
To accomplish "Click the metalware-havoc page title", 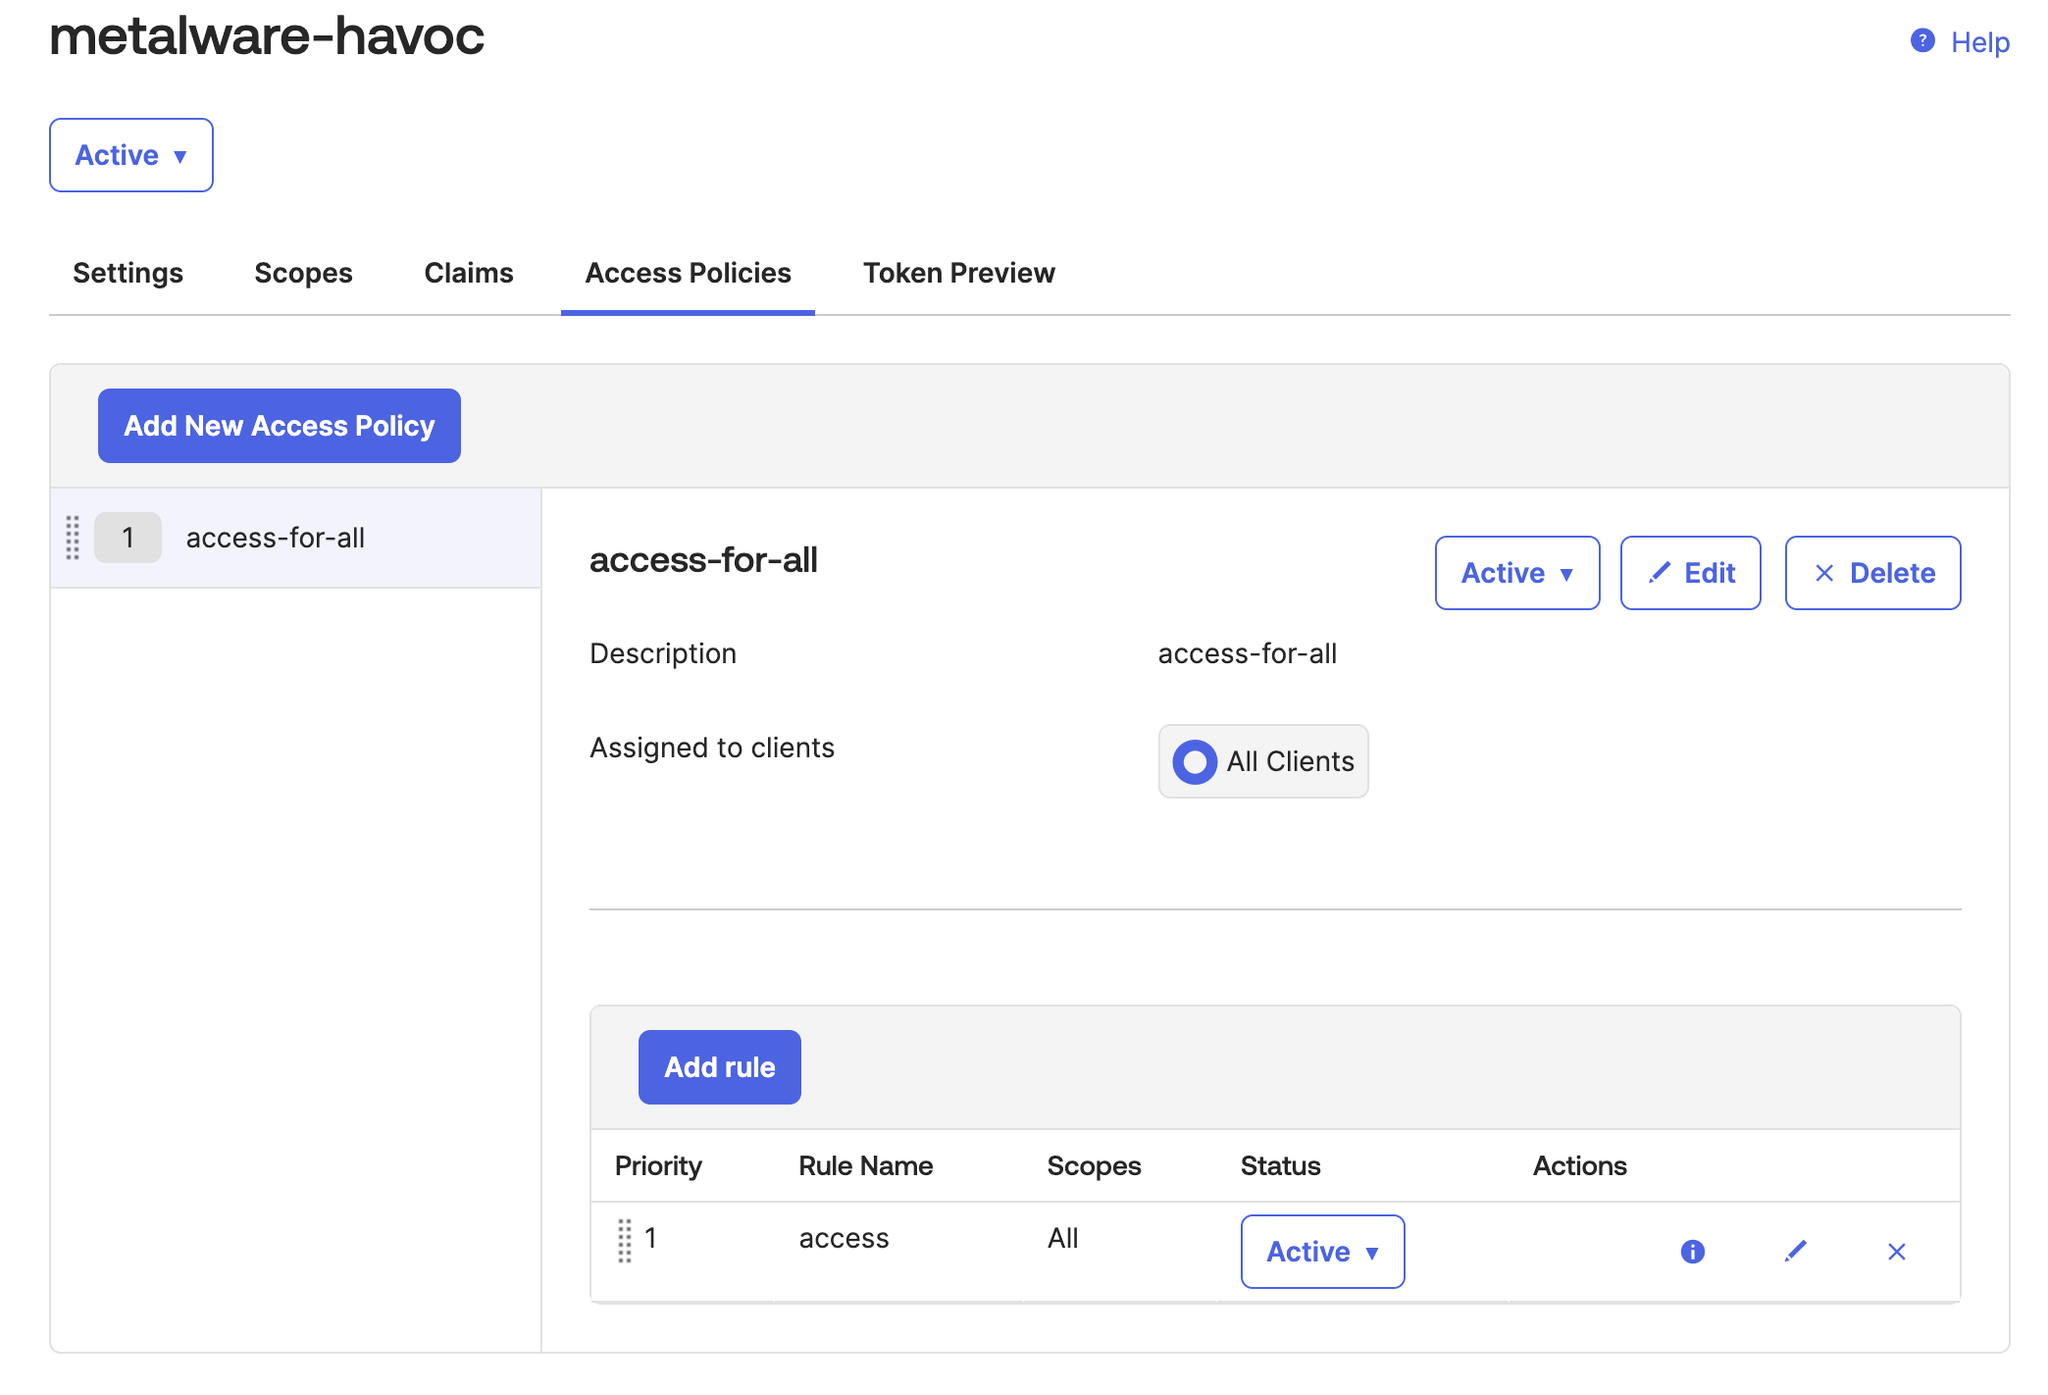I will click(x=267, y=36).
